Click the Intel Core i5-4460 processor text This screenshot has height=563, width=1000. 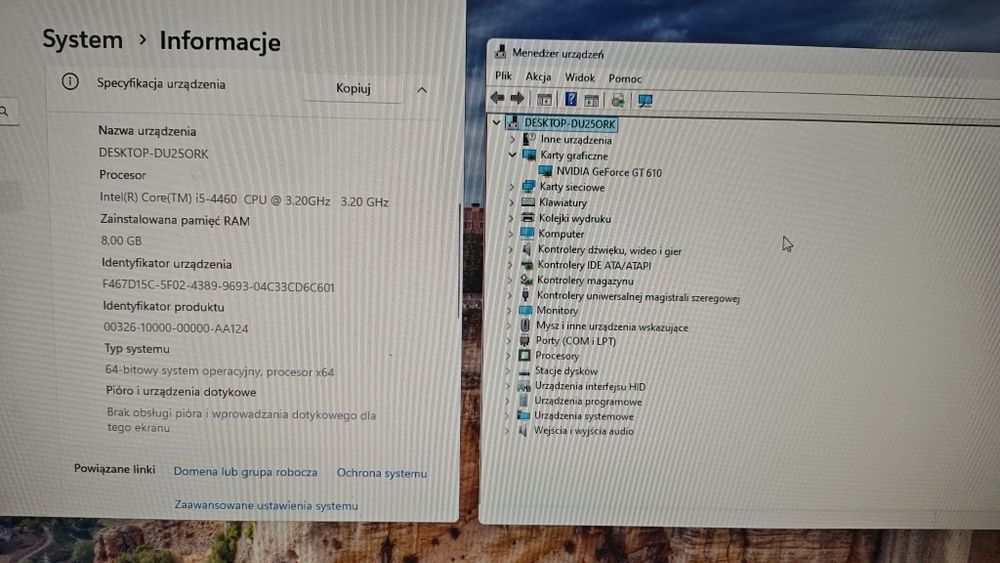coord(244,200)
